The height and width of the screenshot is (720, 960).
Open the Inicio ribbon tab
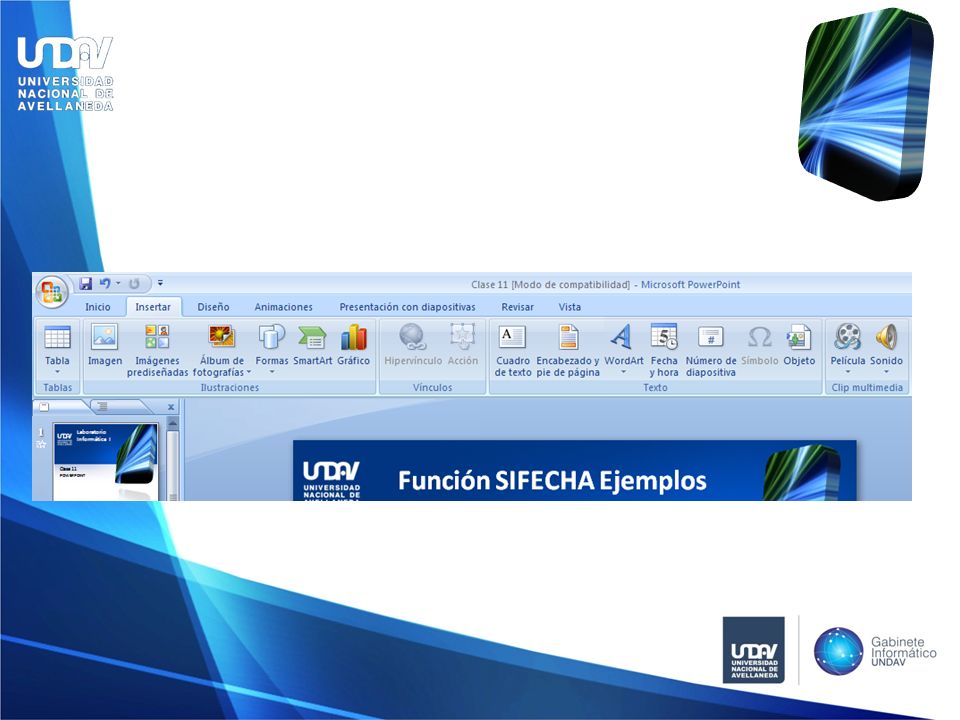point(97,307)
